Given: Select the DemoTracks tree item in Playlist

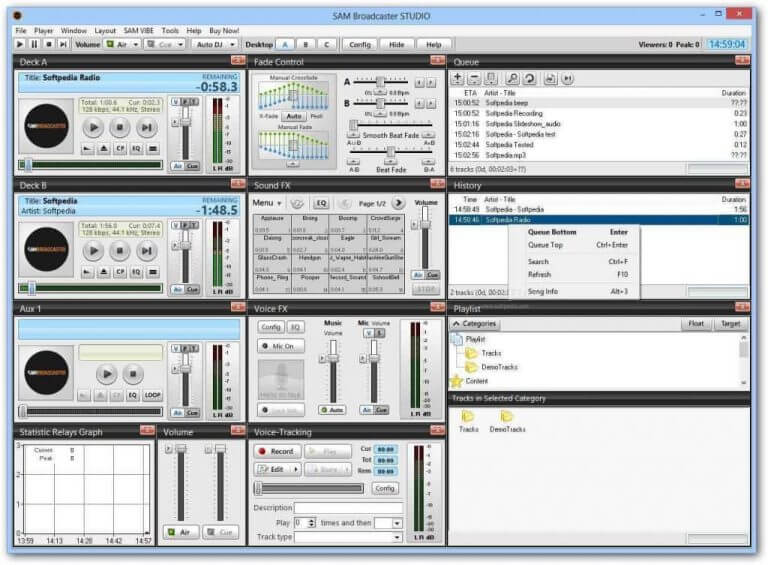Looking at the screenshot, I should 499,367.
